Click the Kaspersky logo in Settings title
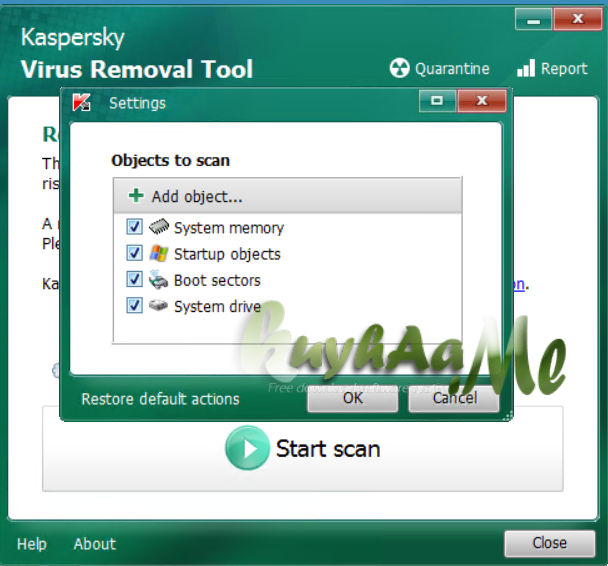The height and width of the screenshot is (566, 608). tap(81, 102)
